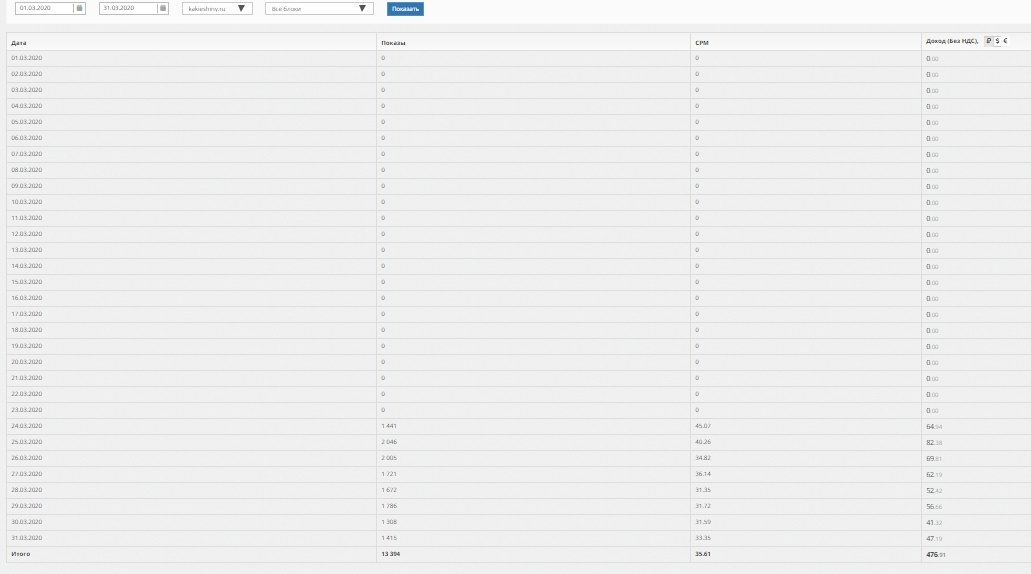
Task: Select the date cell 27.03.2020
Action: point(26,473)
